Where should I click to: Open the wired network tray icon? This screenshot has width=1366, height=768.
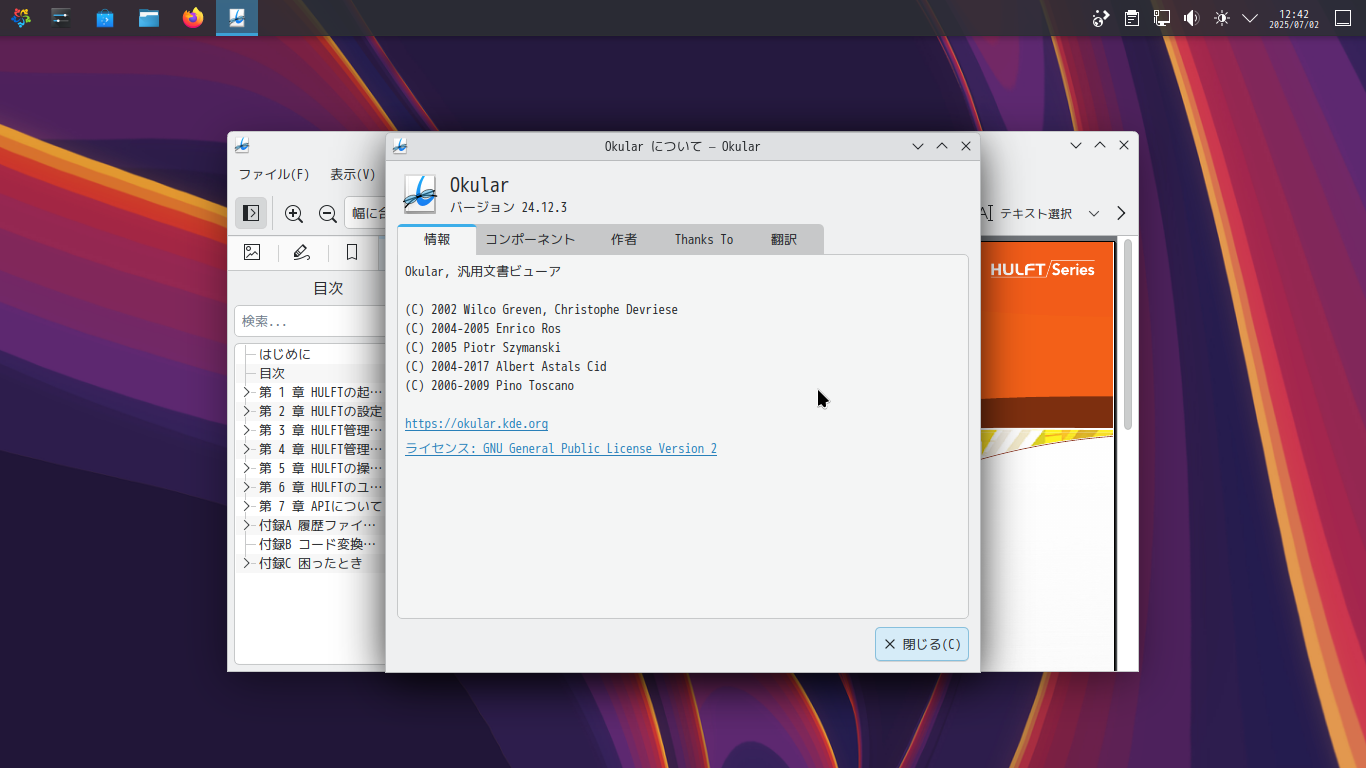coord(1161,18)
